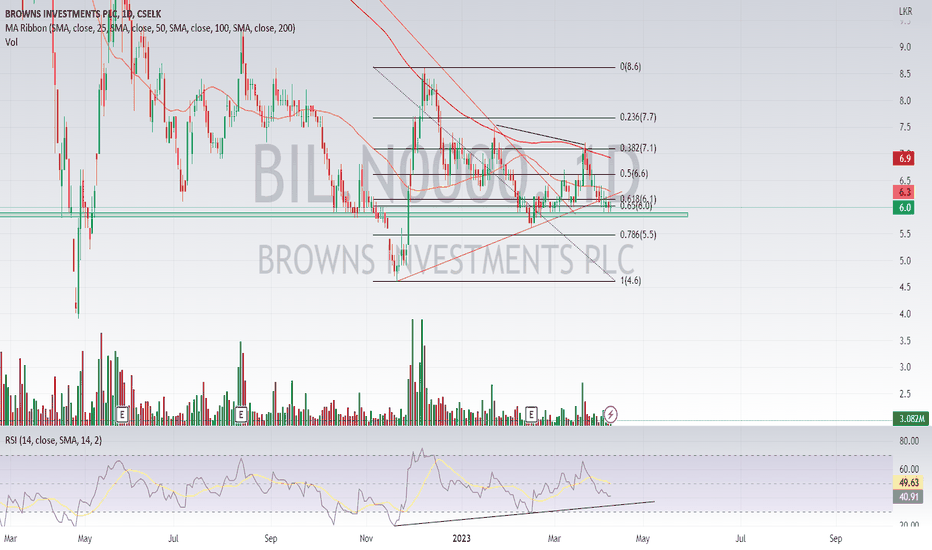Click the red 6.9 price label
Screen dimensions: 932x550
[905, 158]
